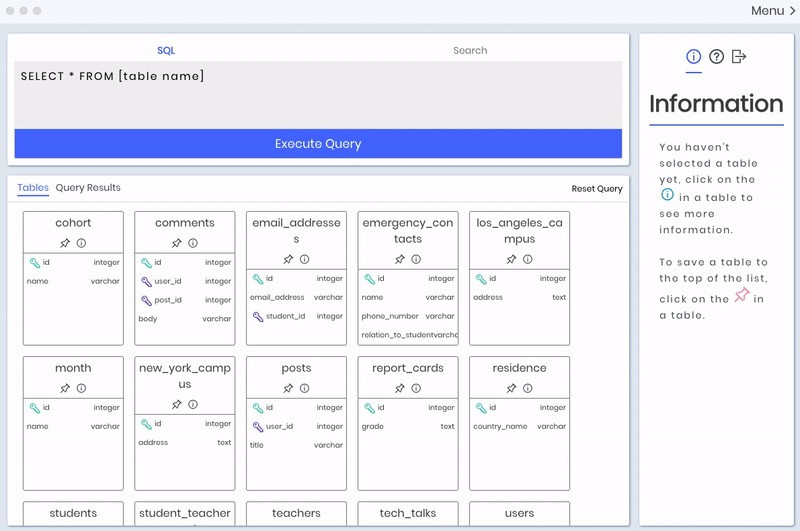Viewport: 800px width, 531px height.
Task: Open info for posts table
Action: pos(305,388)
